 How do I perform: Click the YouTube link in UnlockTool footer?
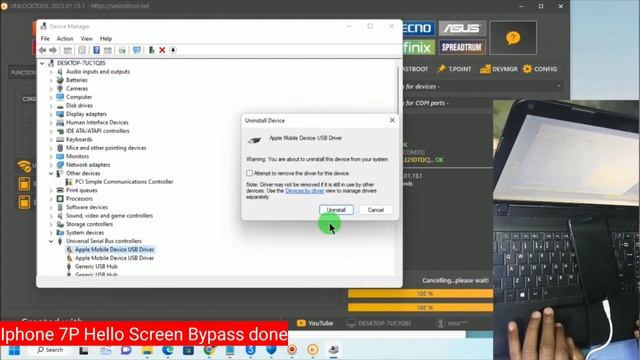pos(315,323)
